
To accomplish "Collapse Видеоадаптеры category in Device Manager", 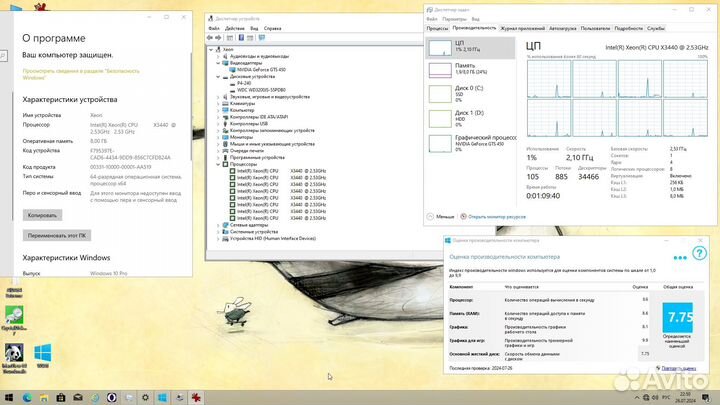I will point(219,63).
